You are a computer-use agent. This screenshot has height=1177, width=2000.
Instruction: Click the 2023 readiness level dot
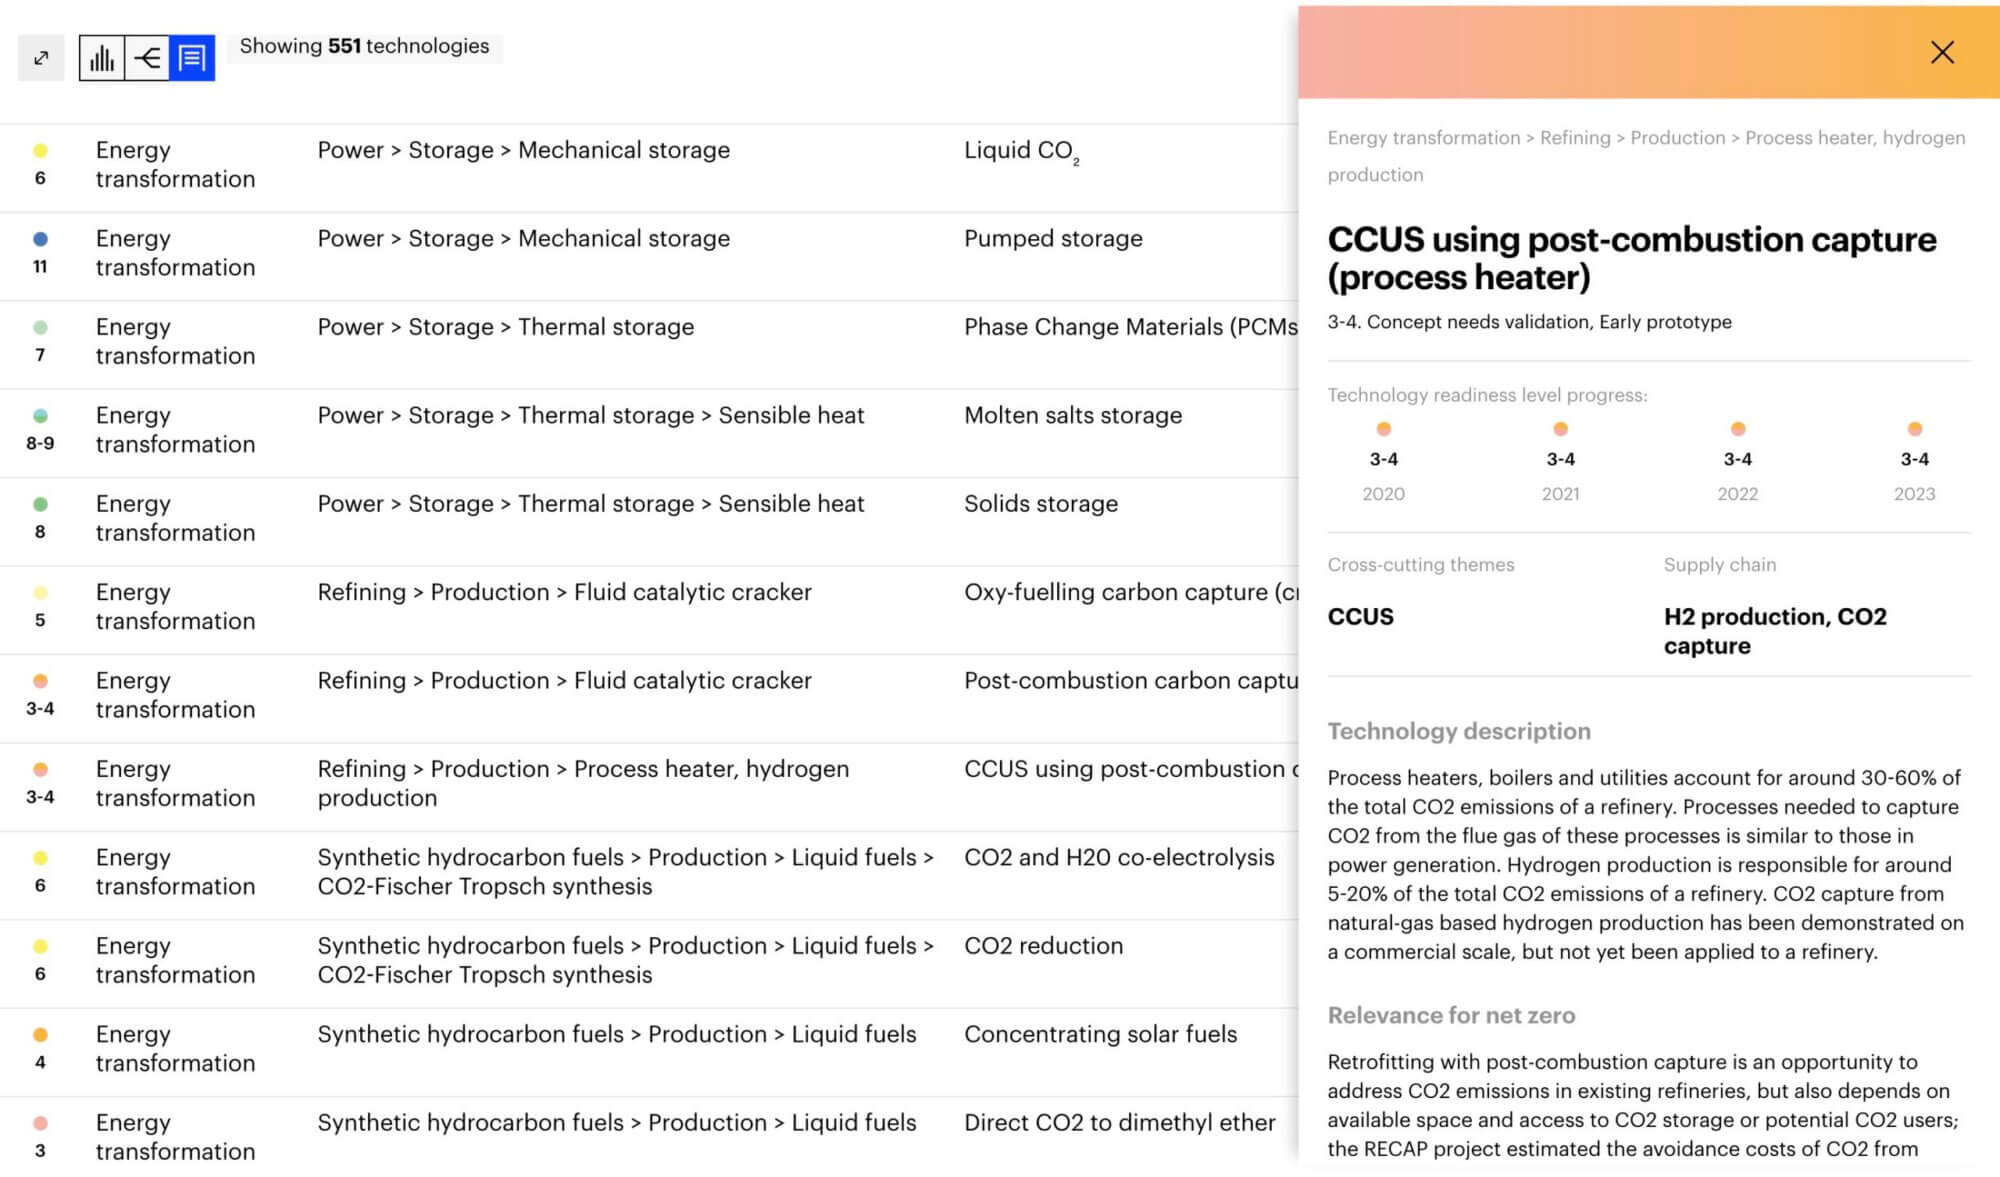tap(1914, 429)
